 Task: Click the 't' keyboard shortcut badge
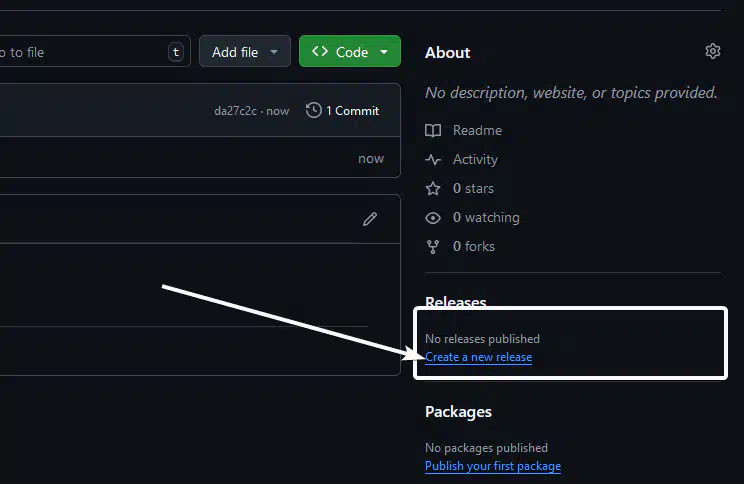point(176,52)
